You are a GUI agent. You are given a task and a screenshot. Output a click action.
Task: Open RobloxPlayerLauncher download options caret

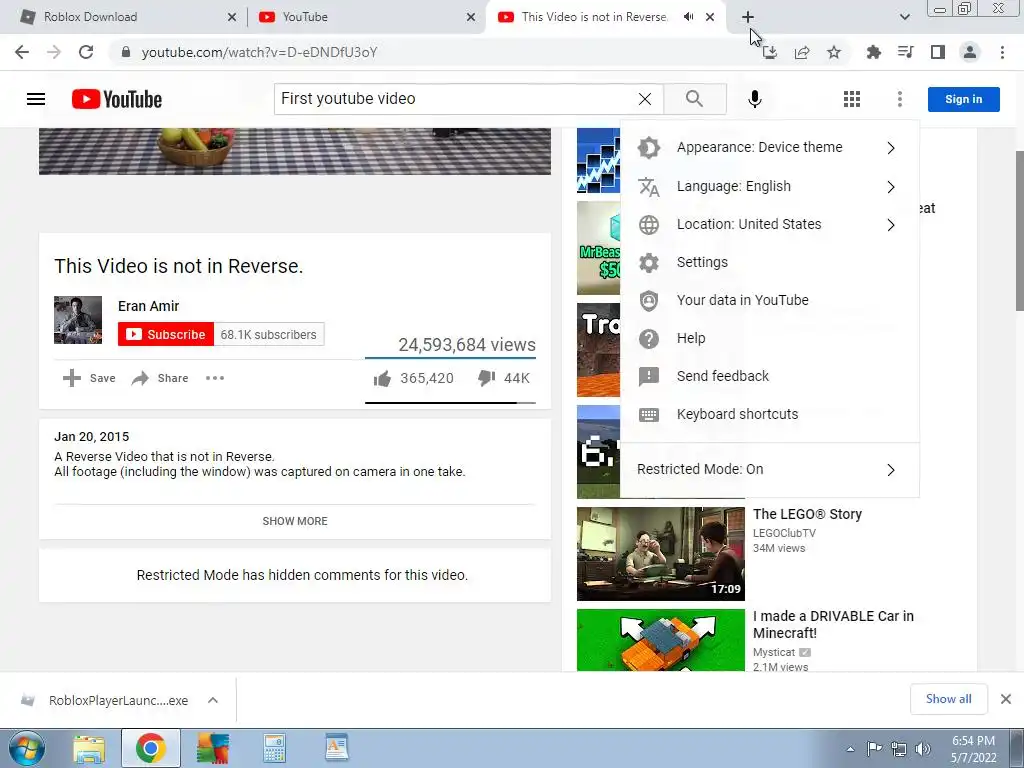(213, 700)
